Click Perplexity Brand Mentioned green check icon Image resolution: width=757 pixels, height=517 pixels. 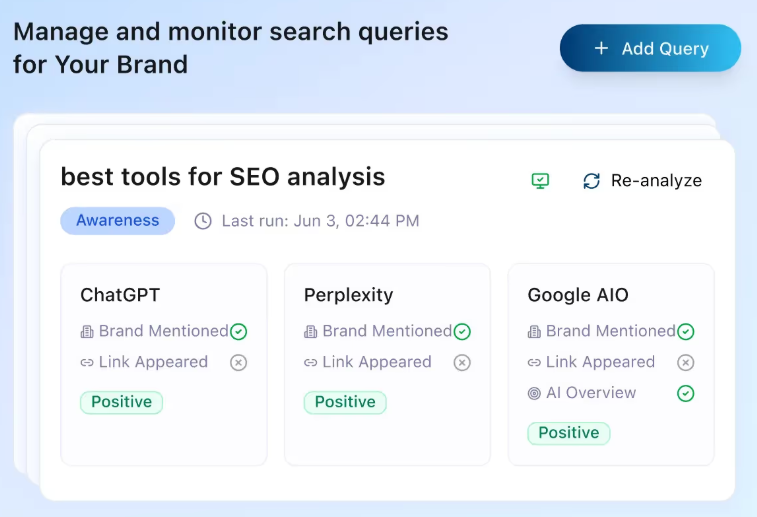tap(462, 332)
